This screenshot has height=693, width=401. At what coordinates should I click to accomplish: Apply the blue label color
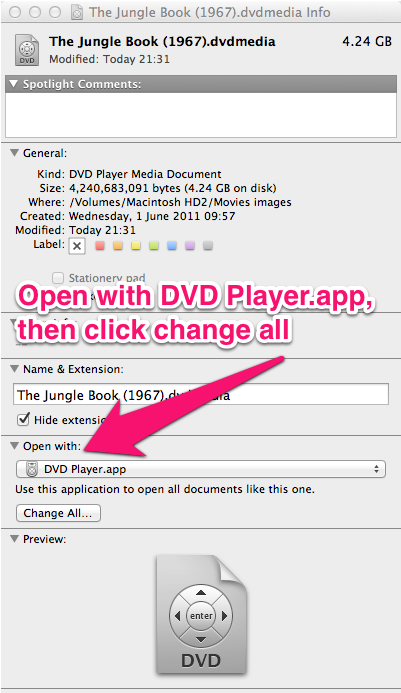172,245
